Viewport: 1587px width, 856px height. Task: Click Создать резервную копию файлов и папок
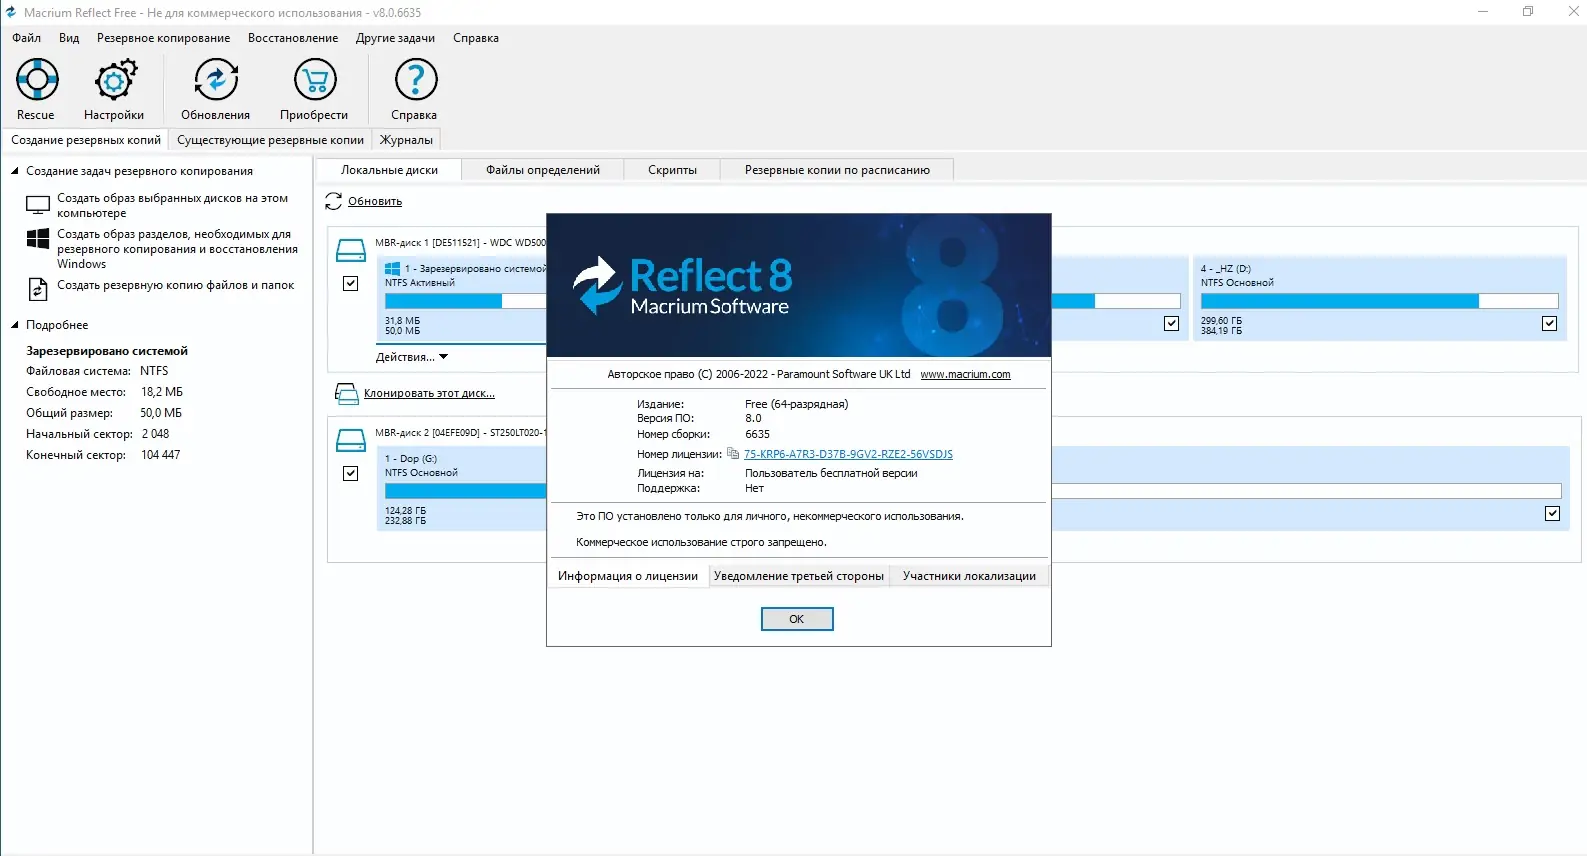pyautogui.click(x=175, y=285)
